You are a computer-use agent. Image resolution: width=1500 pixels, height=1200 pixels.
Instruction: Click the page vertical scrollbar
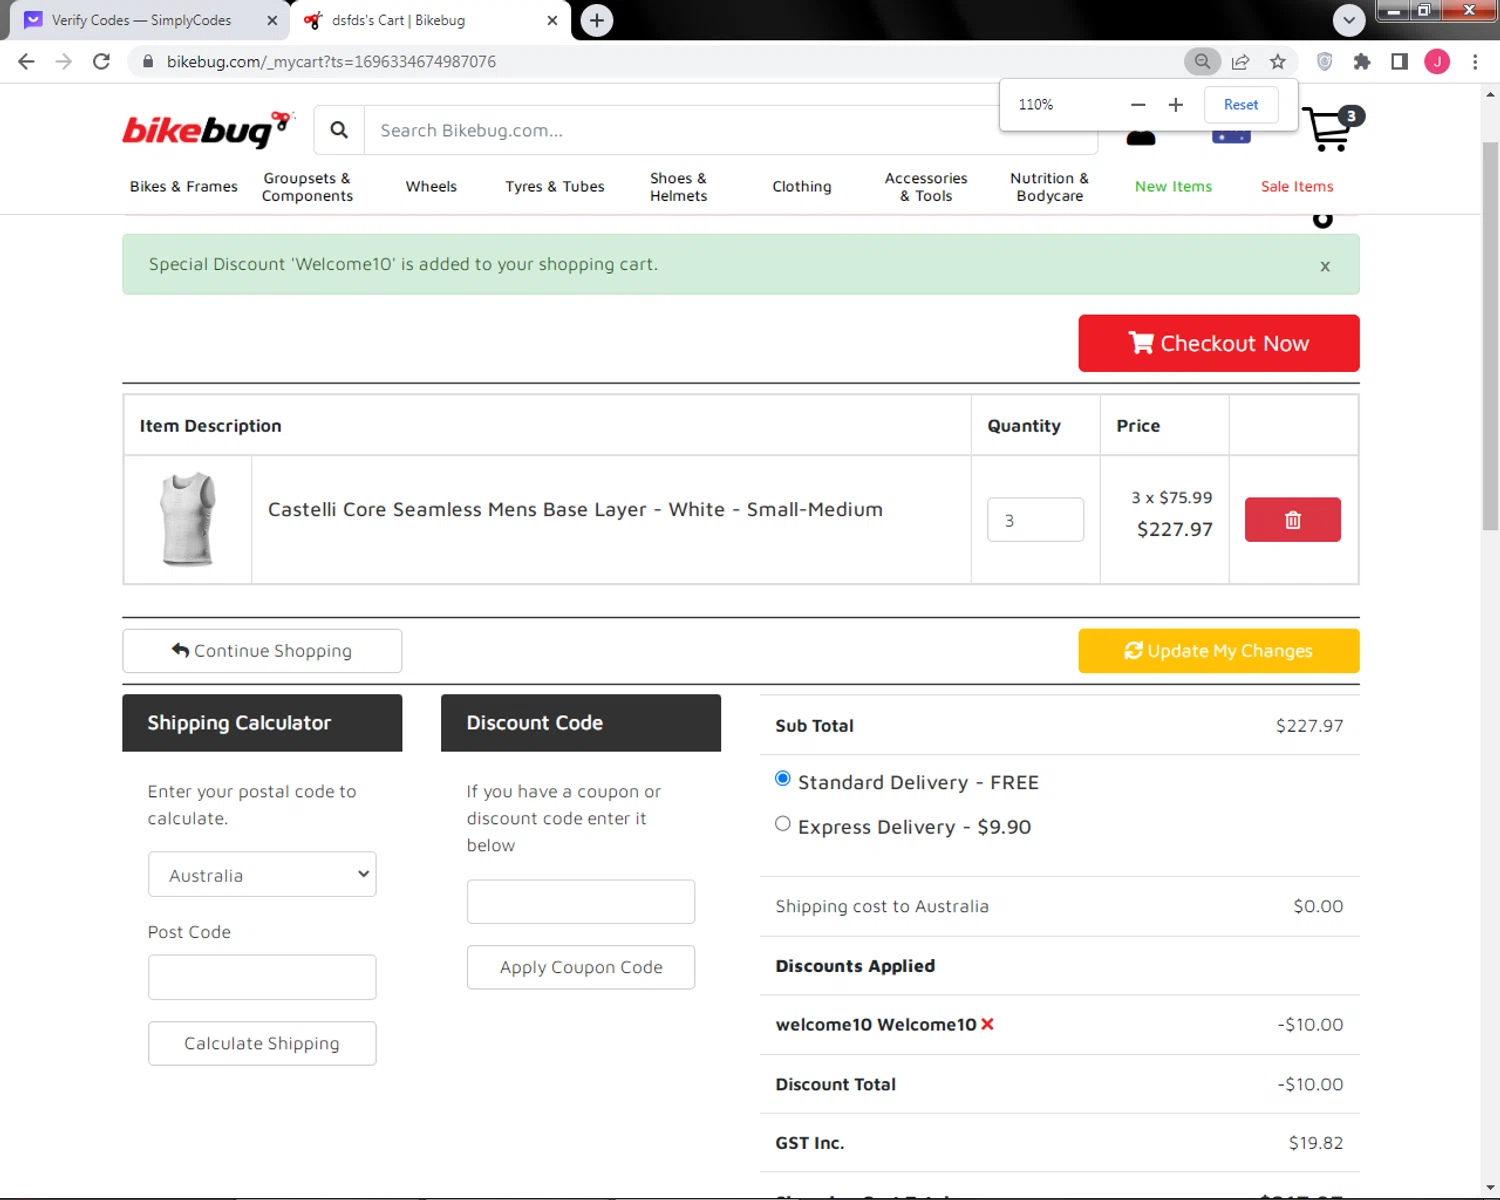[1490, 336]
